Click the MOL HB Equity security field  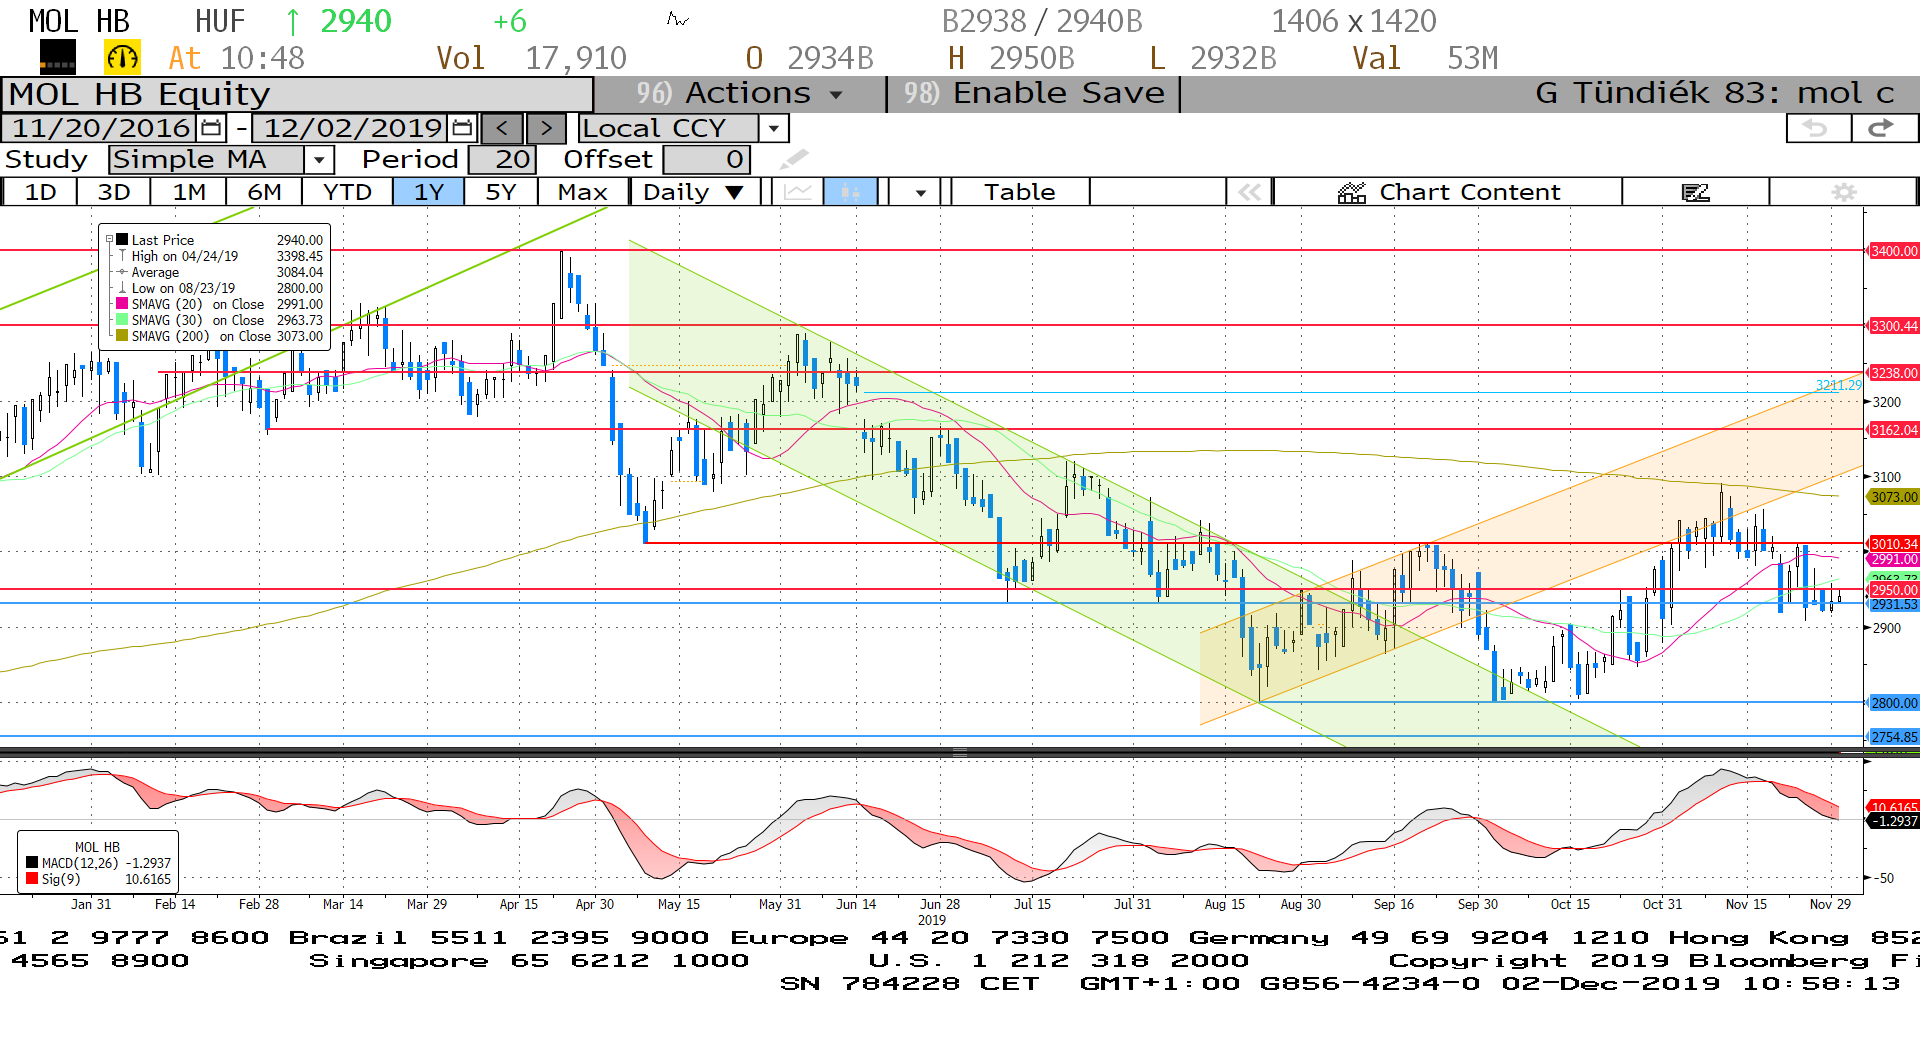297,94
